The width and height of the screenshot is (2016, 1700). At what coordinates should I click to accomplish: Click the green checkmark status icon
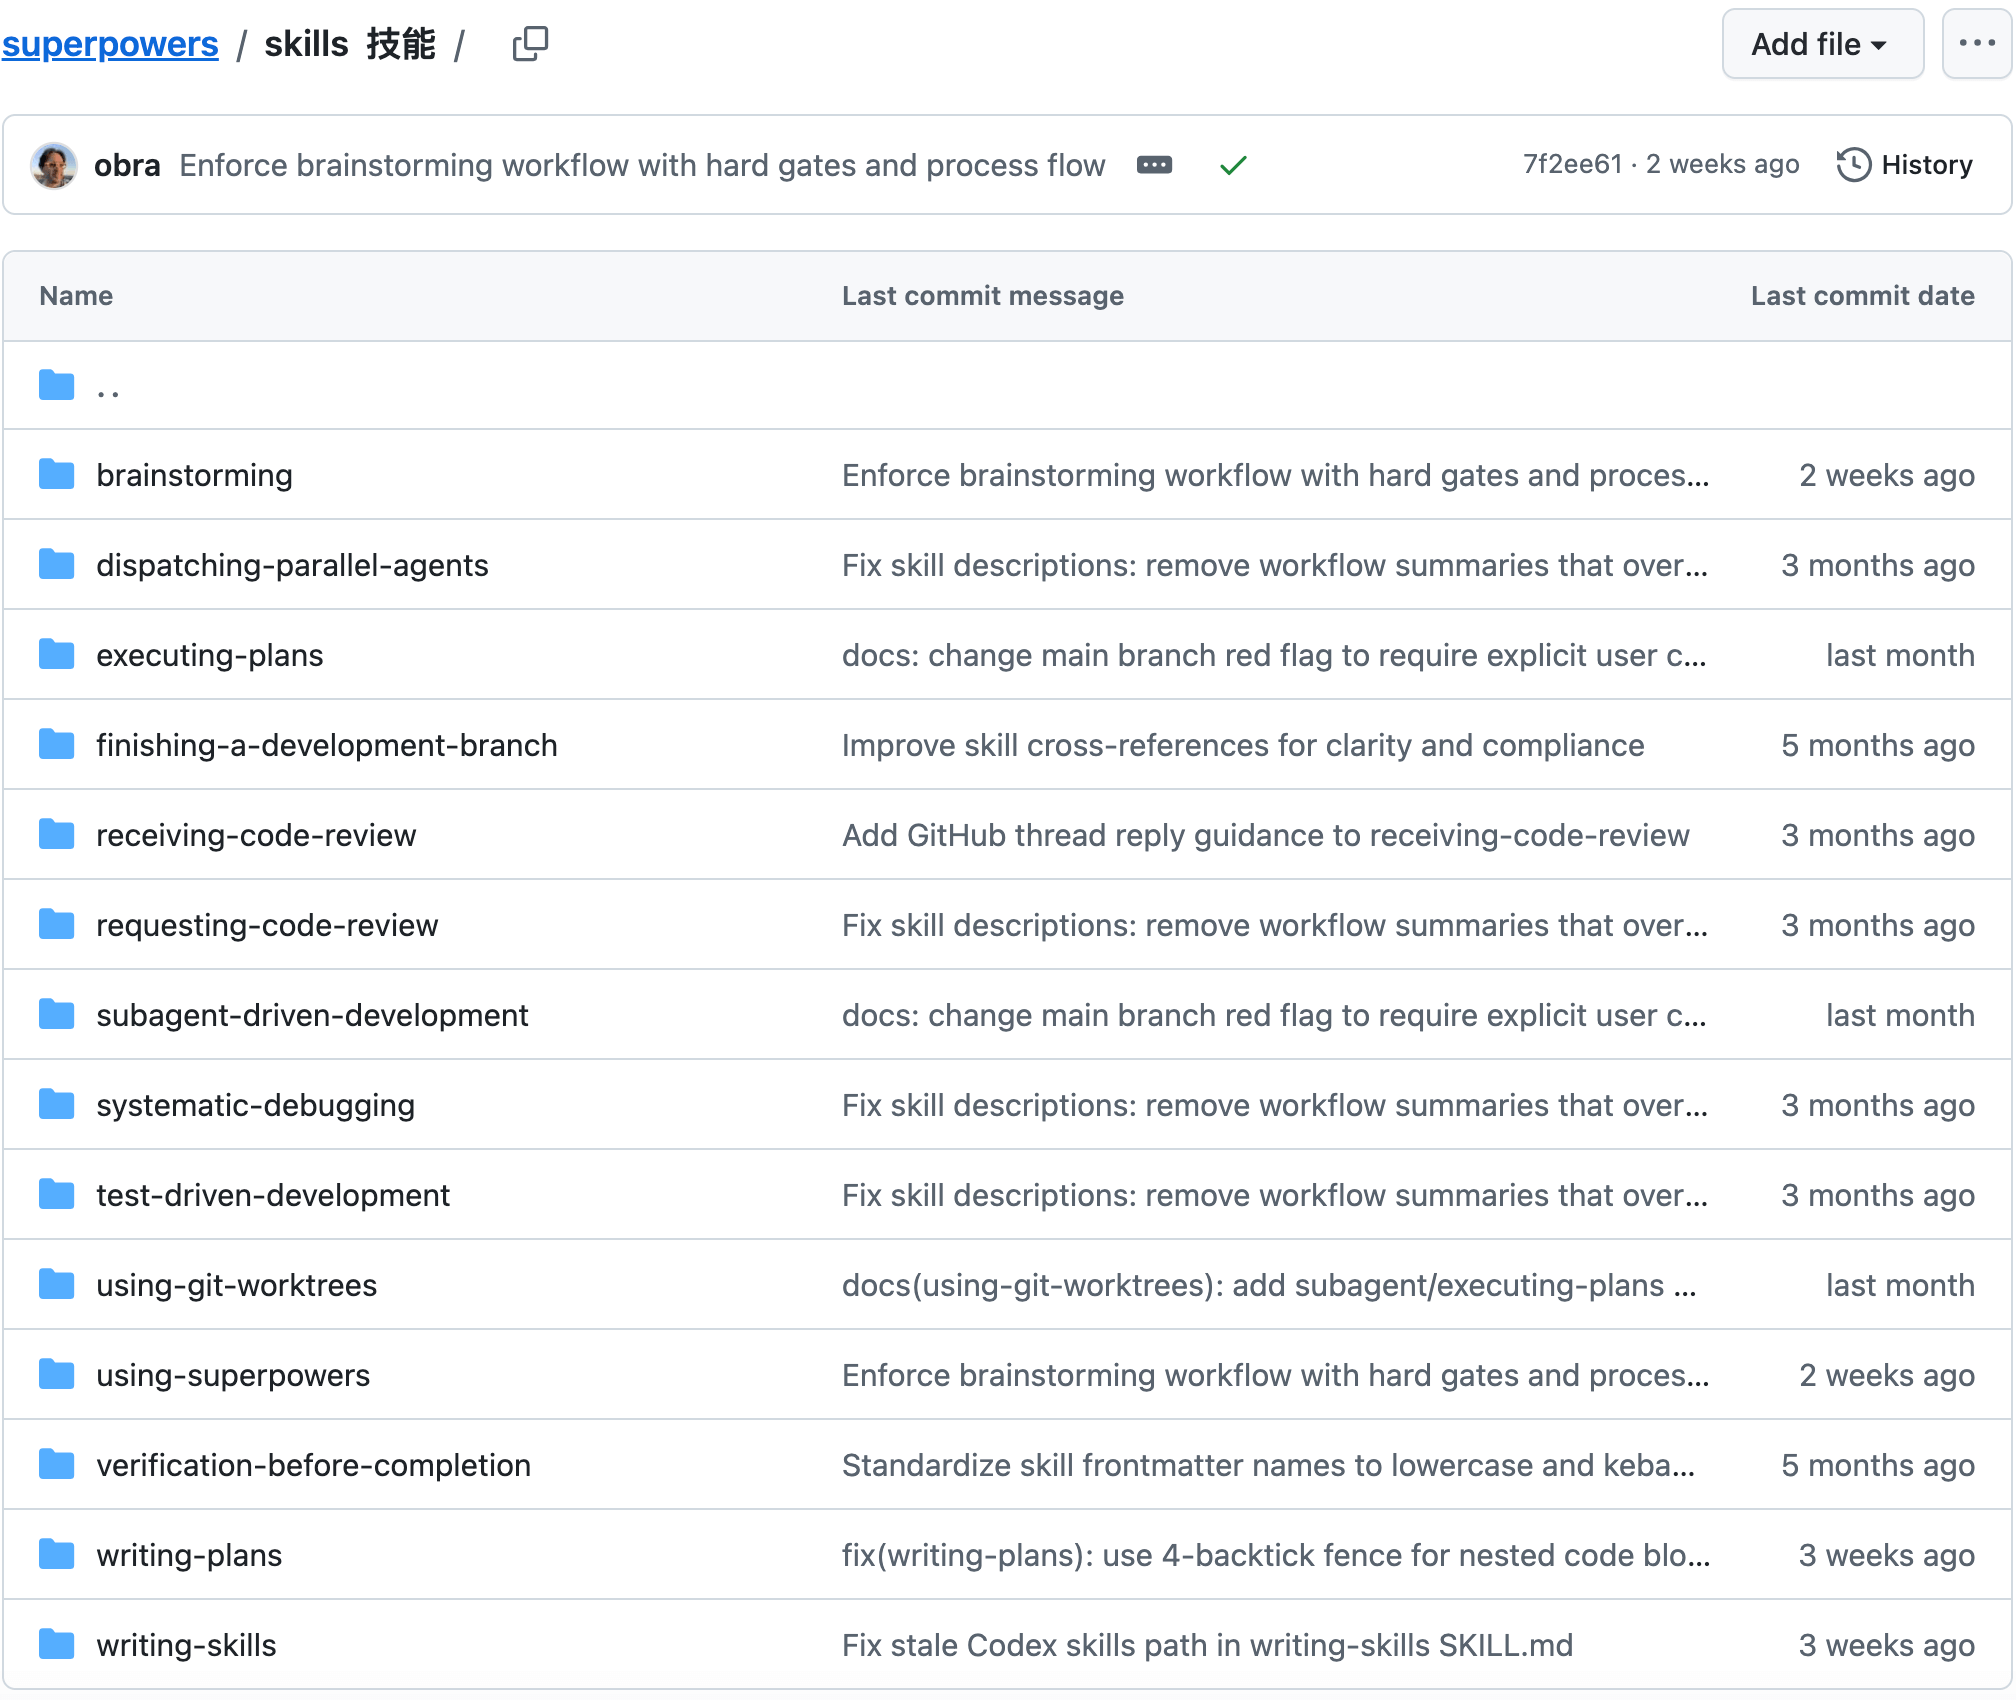[1233, 165]
